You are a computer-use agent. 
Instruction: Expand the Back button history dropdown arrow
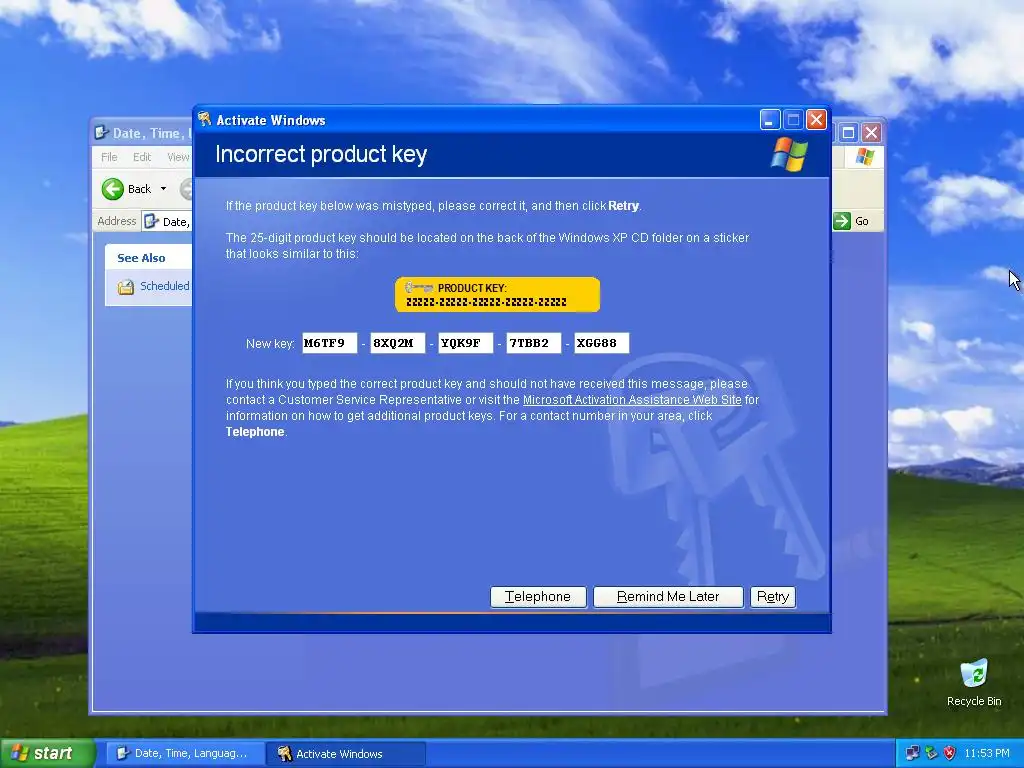pyautogui.click(x=163, y=189)
